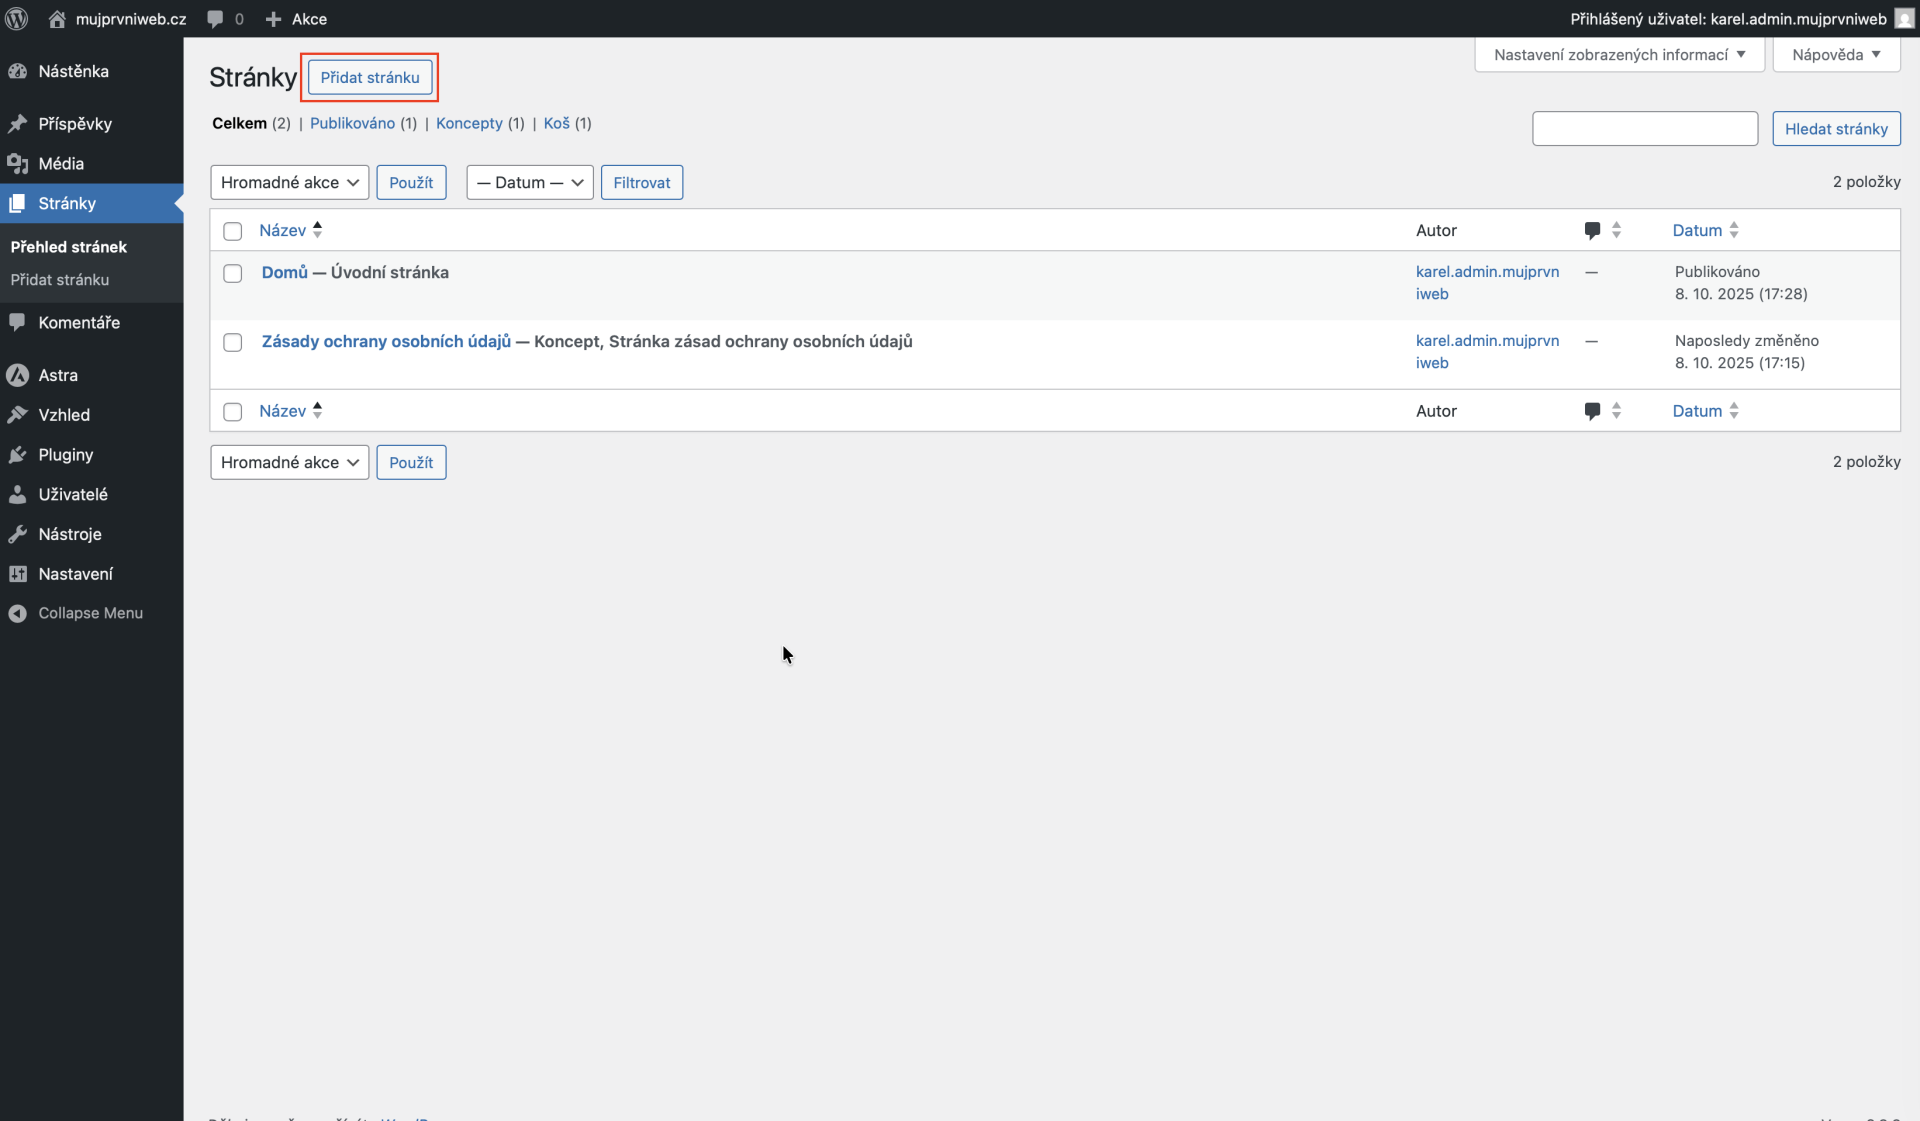
Task: Click the Přidat stránku button
Action: point(370,77)
